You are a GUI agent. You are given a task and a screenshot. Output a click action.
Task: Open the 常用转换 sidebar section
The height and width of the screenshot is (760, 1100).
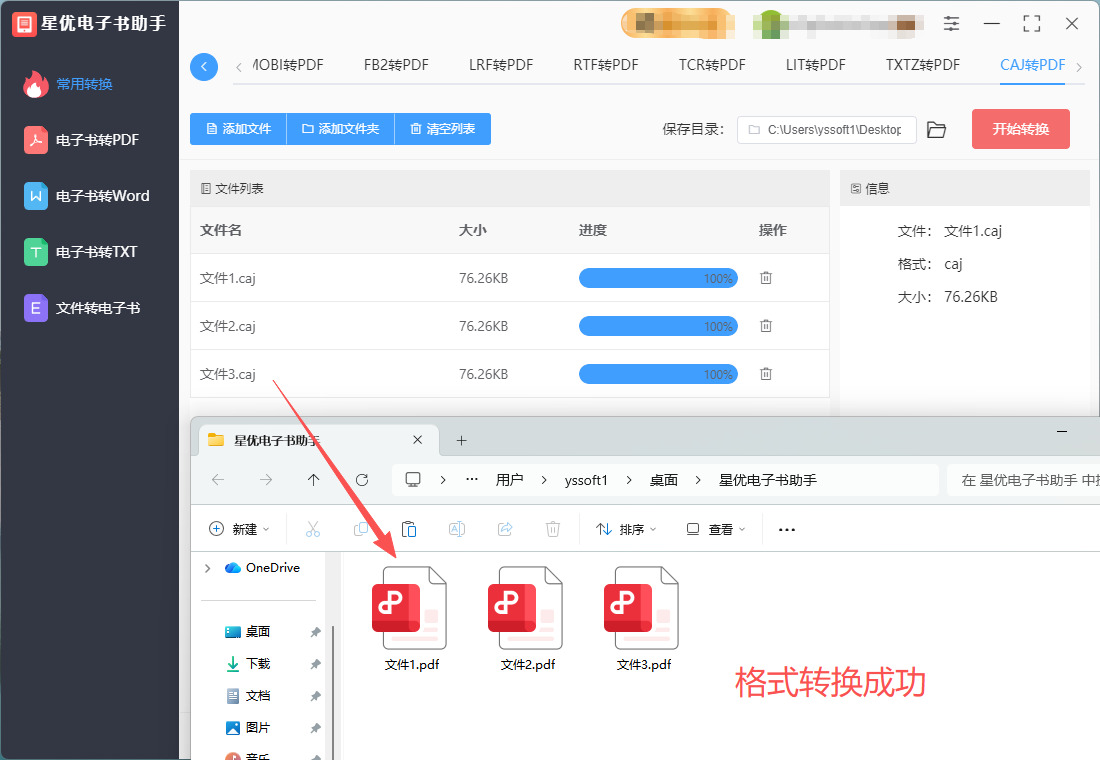(x=68, y=84)
